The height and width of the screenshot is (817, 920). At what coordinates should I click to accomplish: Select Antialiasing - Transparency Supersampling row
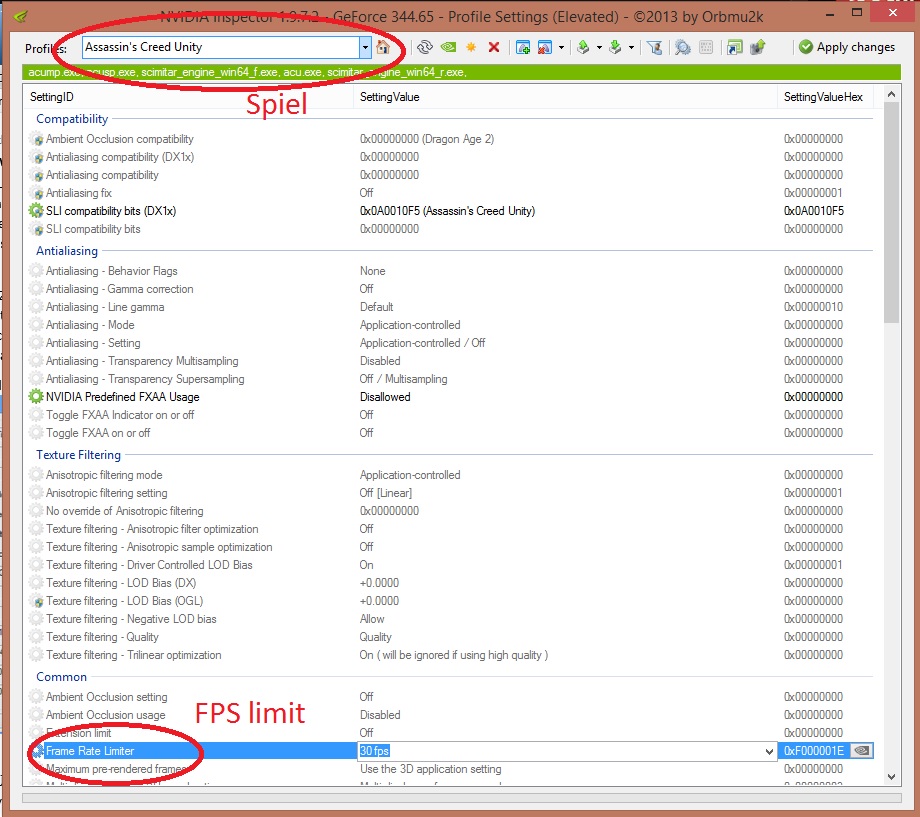click(451, 379)
